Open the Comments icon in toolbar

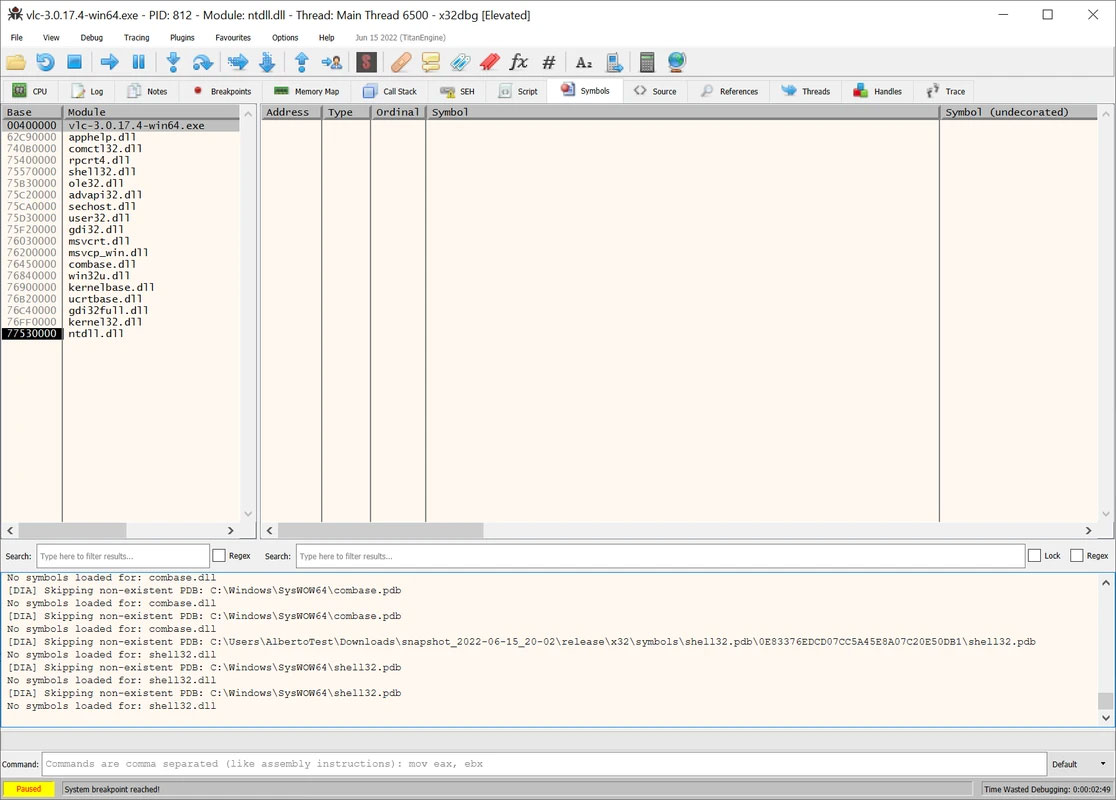pos(431,63)
